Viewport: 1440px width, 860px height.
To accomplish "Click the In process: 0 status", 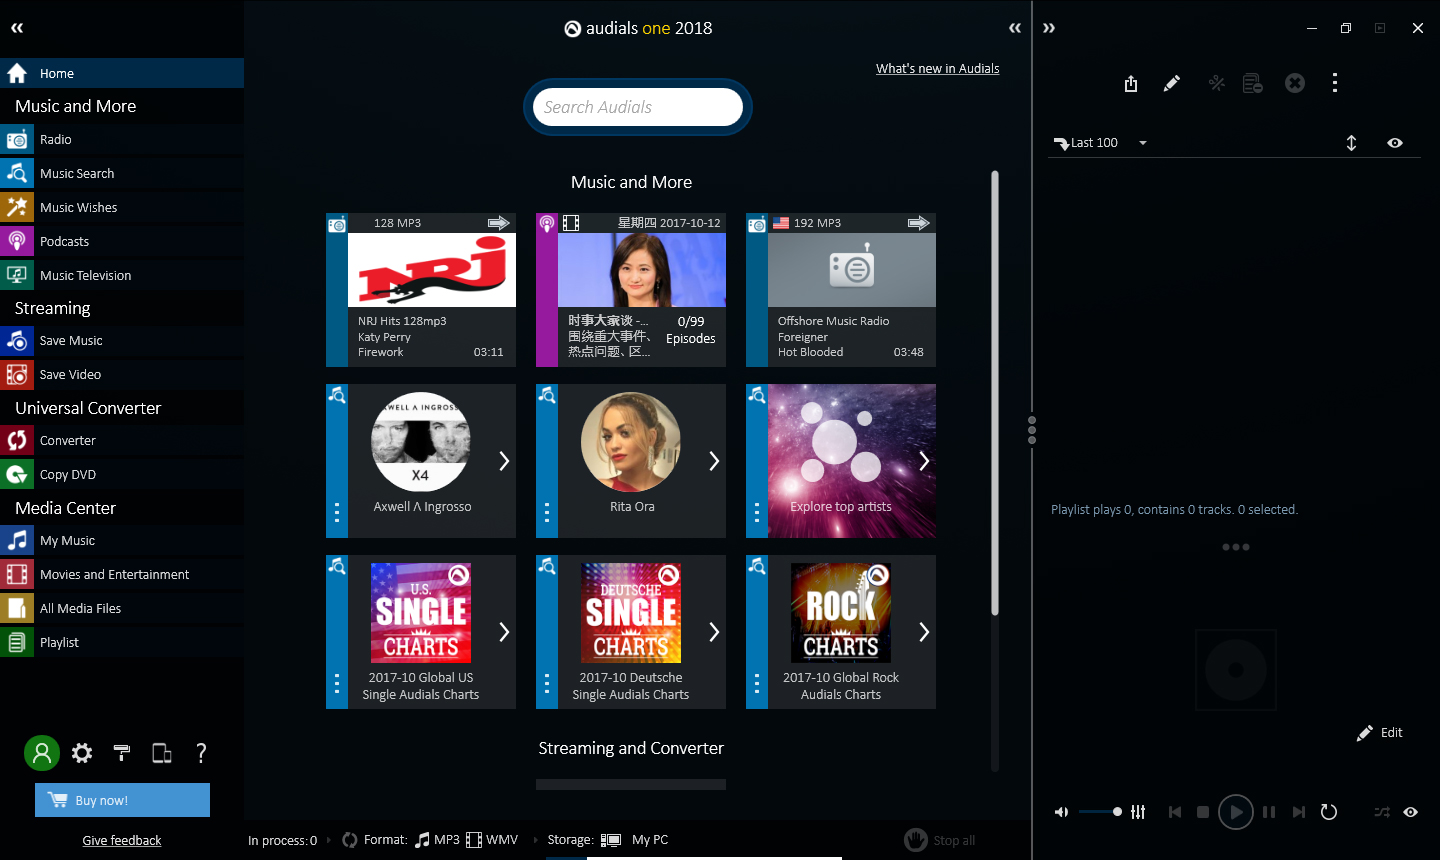I will (283, 841).
